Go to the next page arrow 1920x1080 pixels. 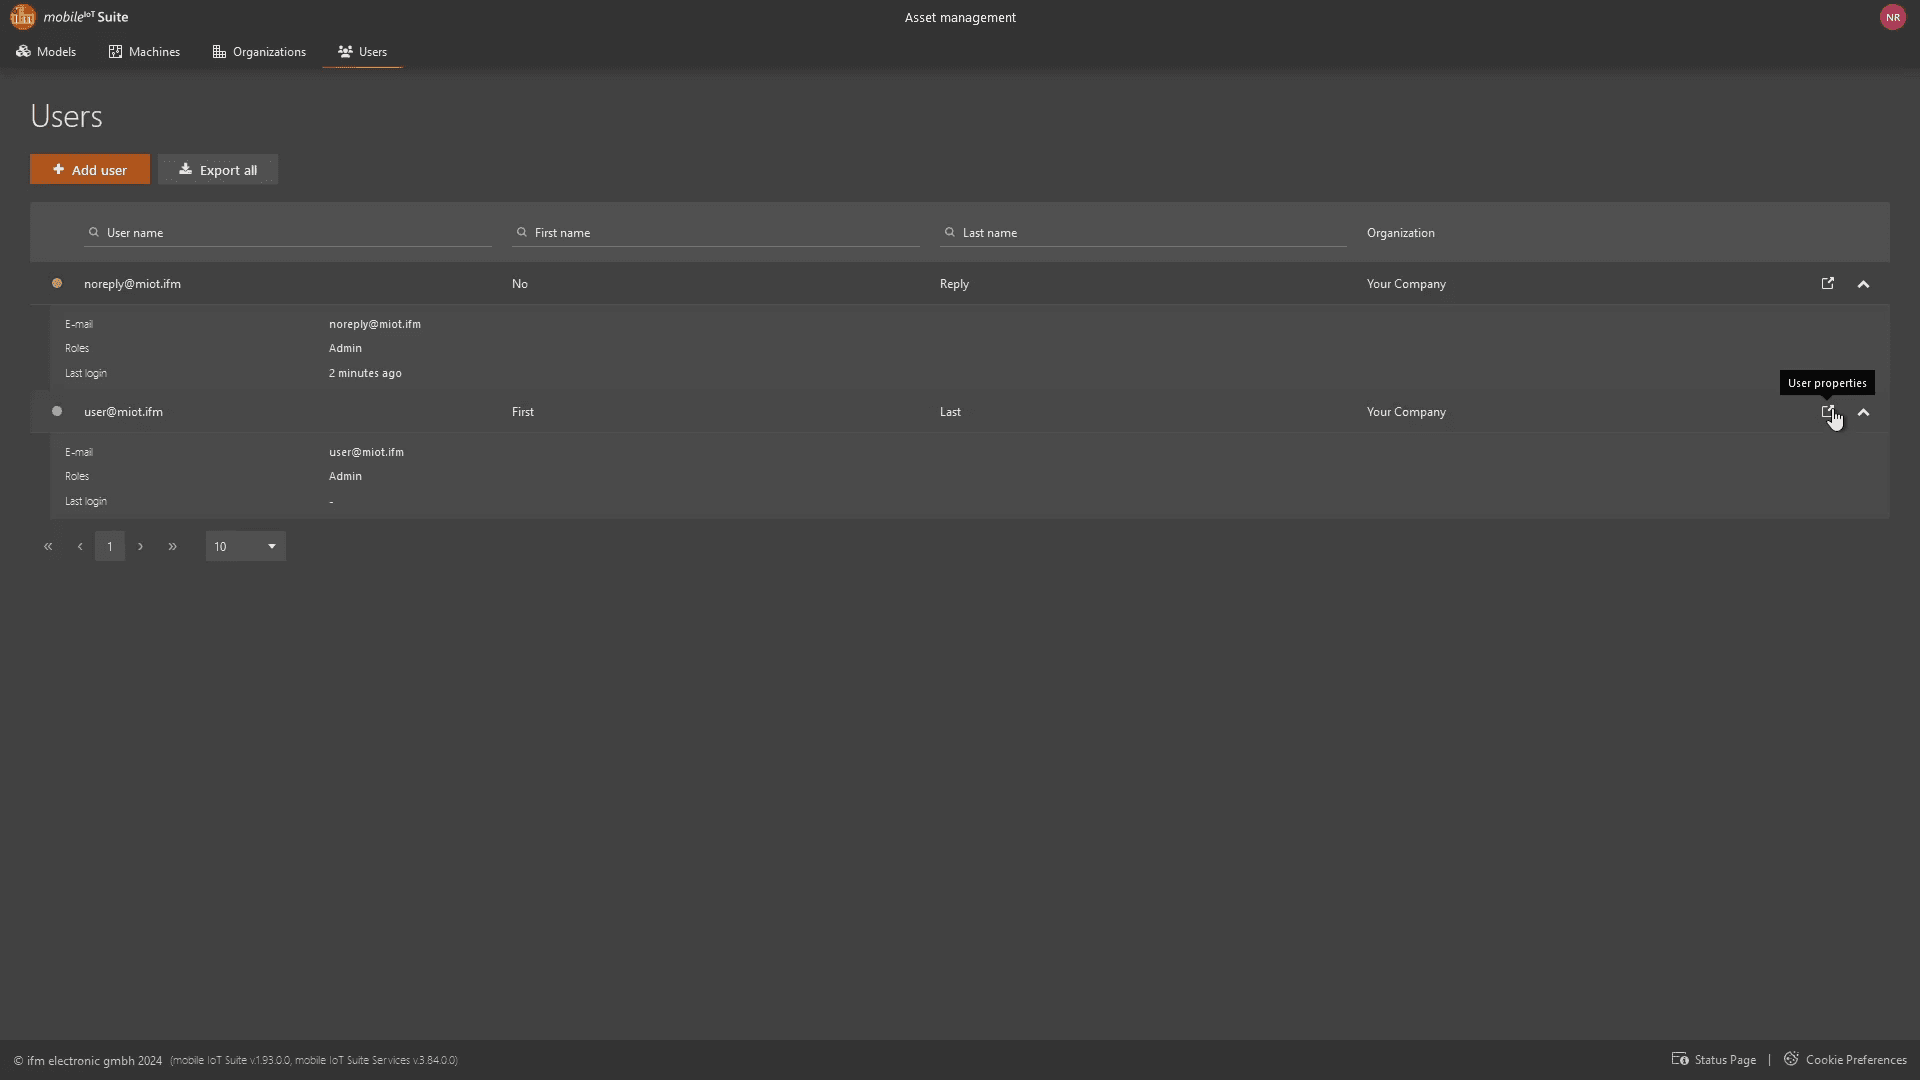tap(141, 546)
